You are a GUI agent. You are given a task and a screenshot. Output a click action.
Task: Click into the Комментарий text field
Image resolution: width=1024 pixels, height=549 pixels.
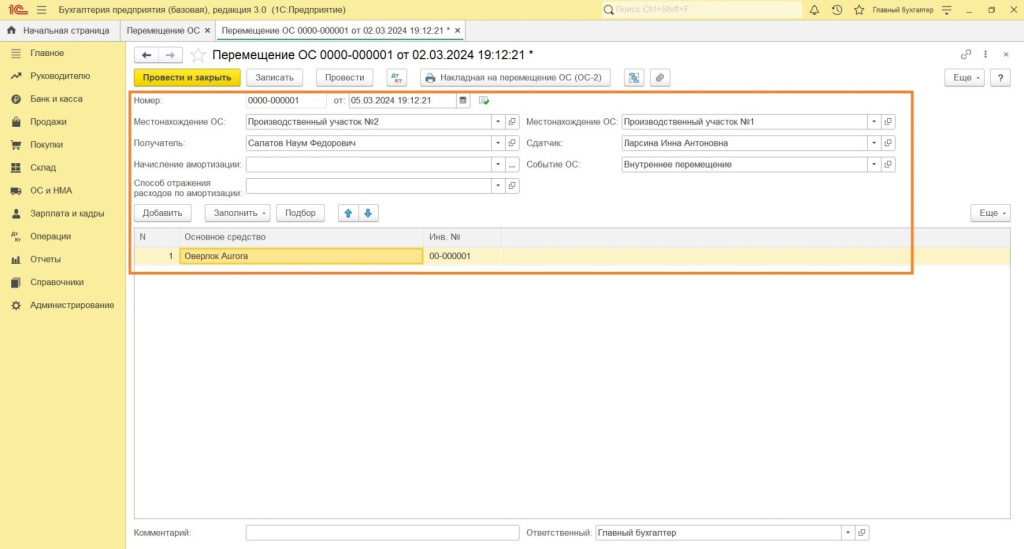tap(382, 533)
